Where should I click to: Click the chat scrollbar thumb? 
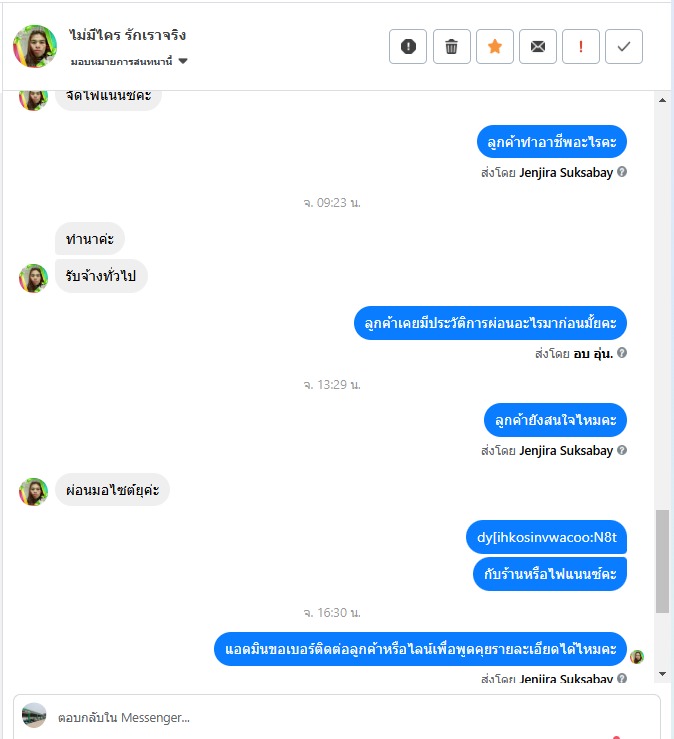click(662, 561)
